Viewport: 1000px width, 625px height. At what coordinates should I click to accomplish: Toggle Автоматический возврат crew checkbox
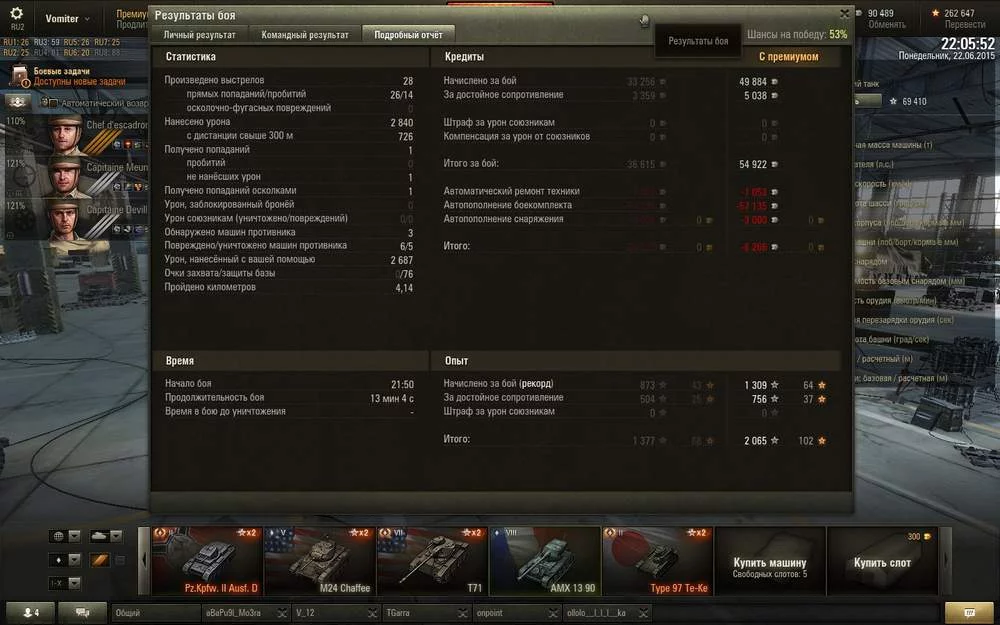[x=54, y=103]
